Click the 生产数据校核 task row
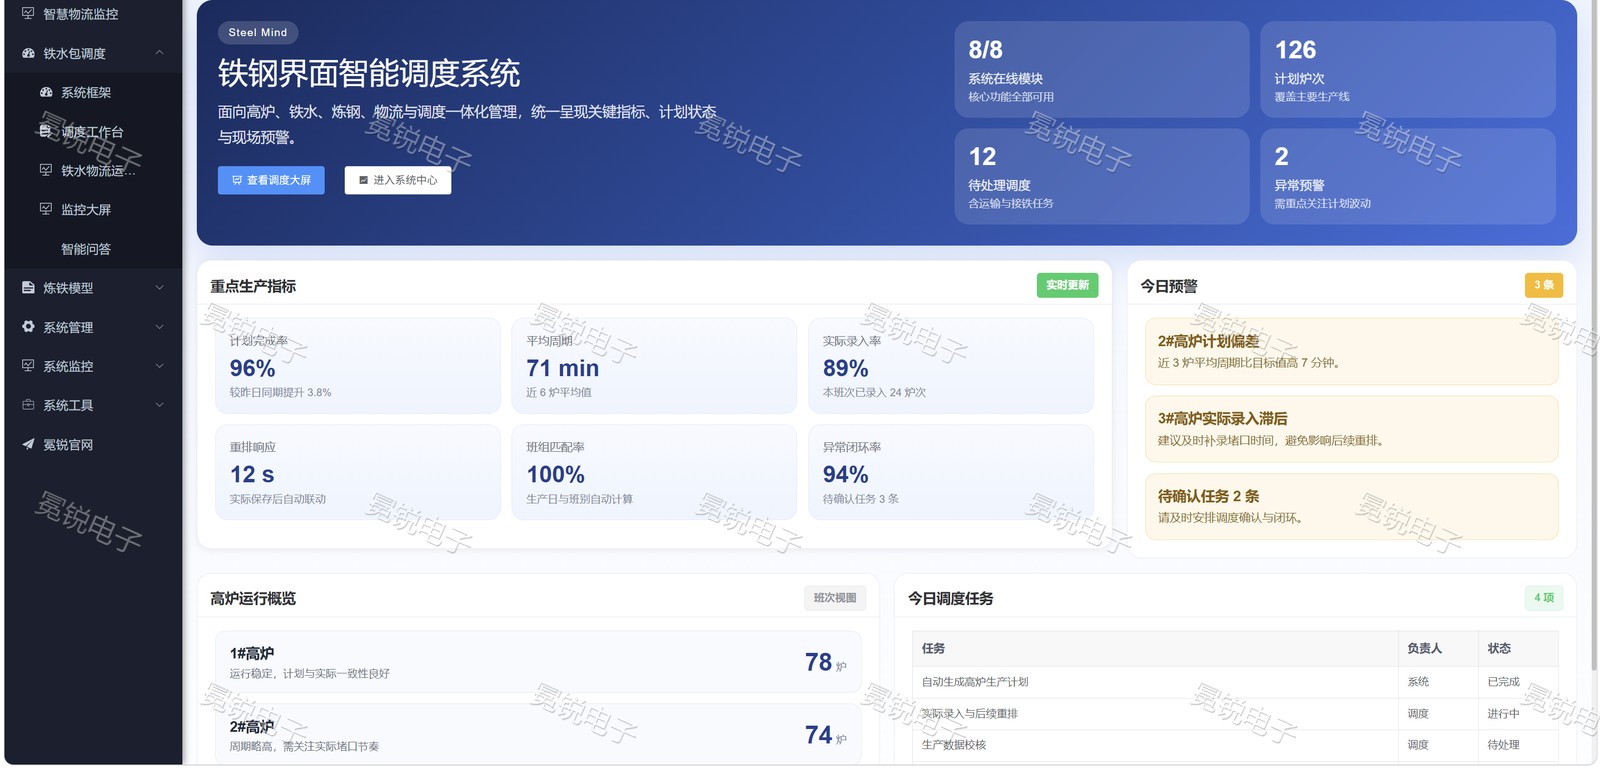This screenshot has height=769, width=1600. 1235,745
